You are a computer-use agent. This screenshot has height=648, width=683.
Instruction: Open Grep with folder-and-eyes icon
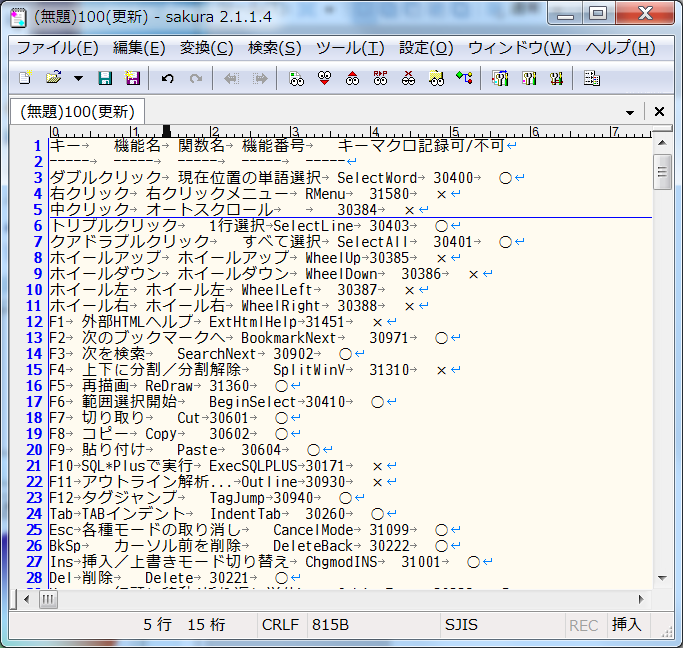[436, 78]
